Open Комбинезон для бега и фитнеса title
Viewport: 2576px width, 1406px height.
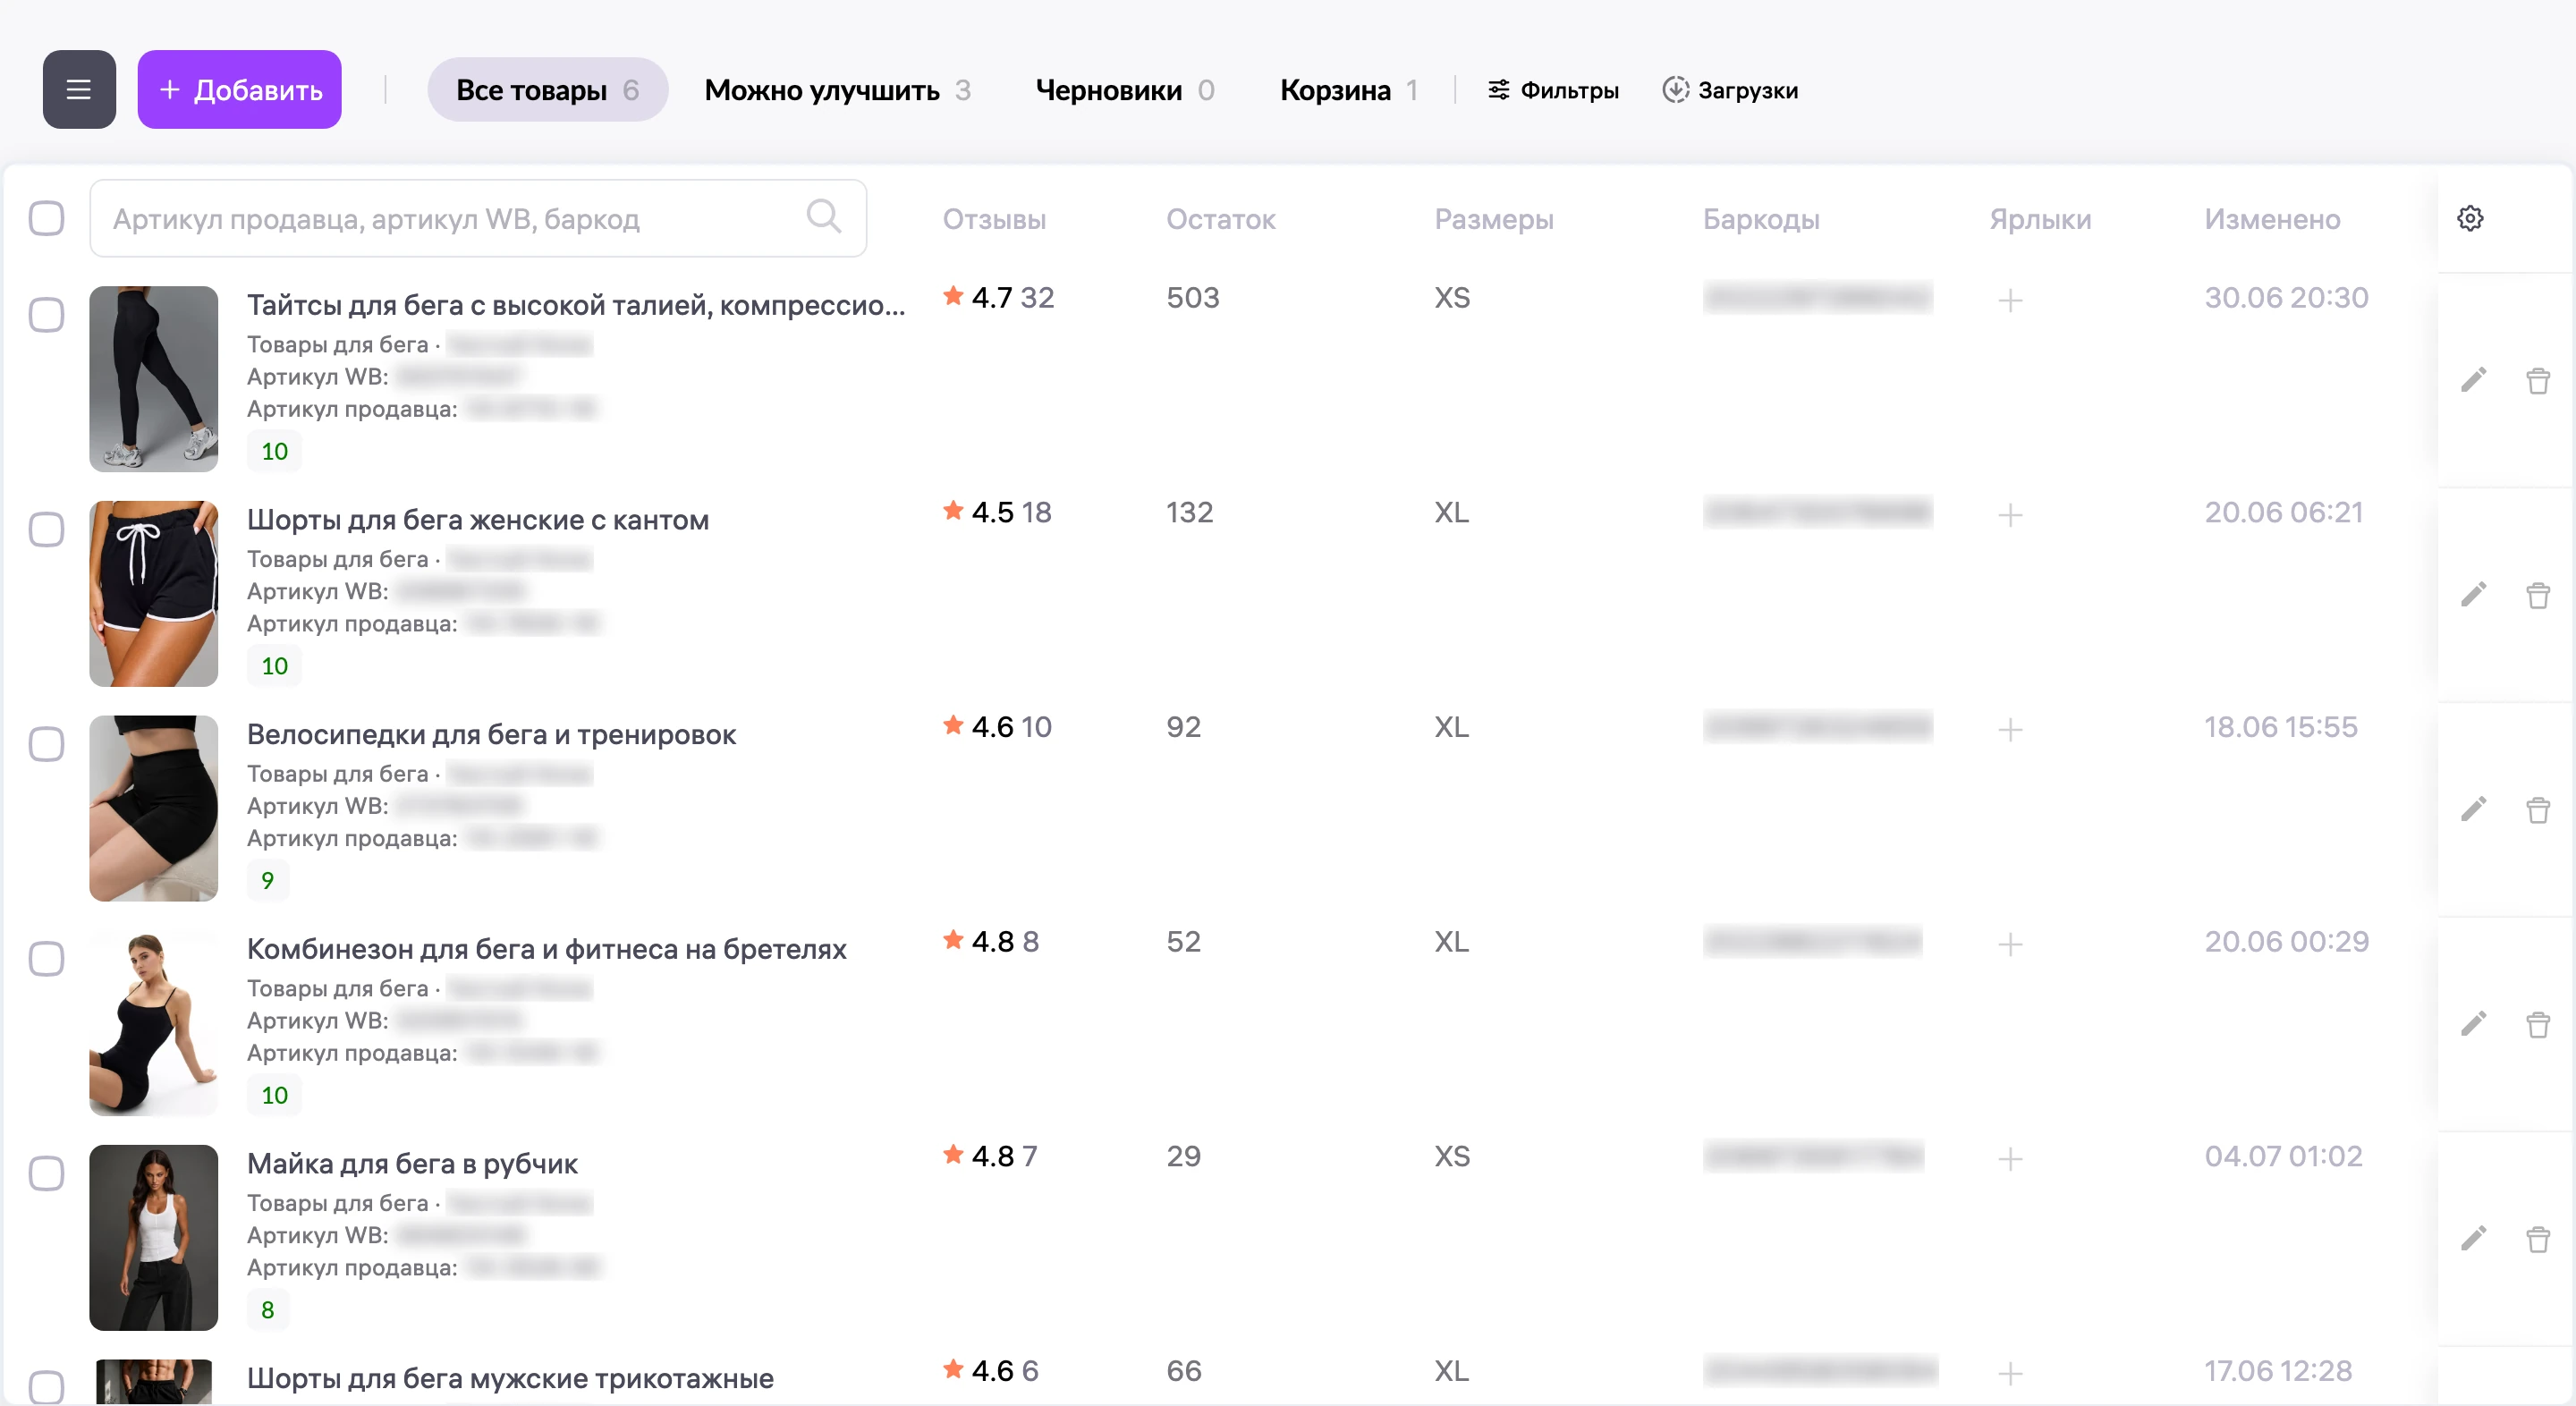coord(546,949)
